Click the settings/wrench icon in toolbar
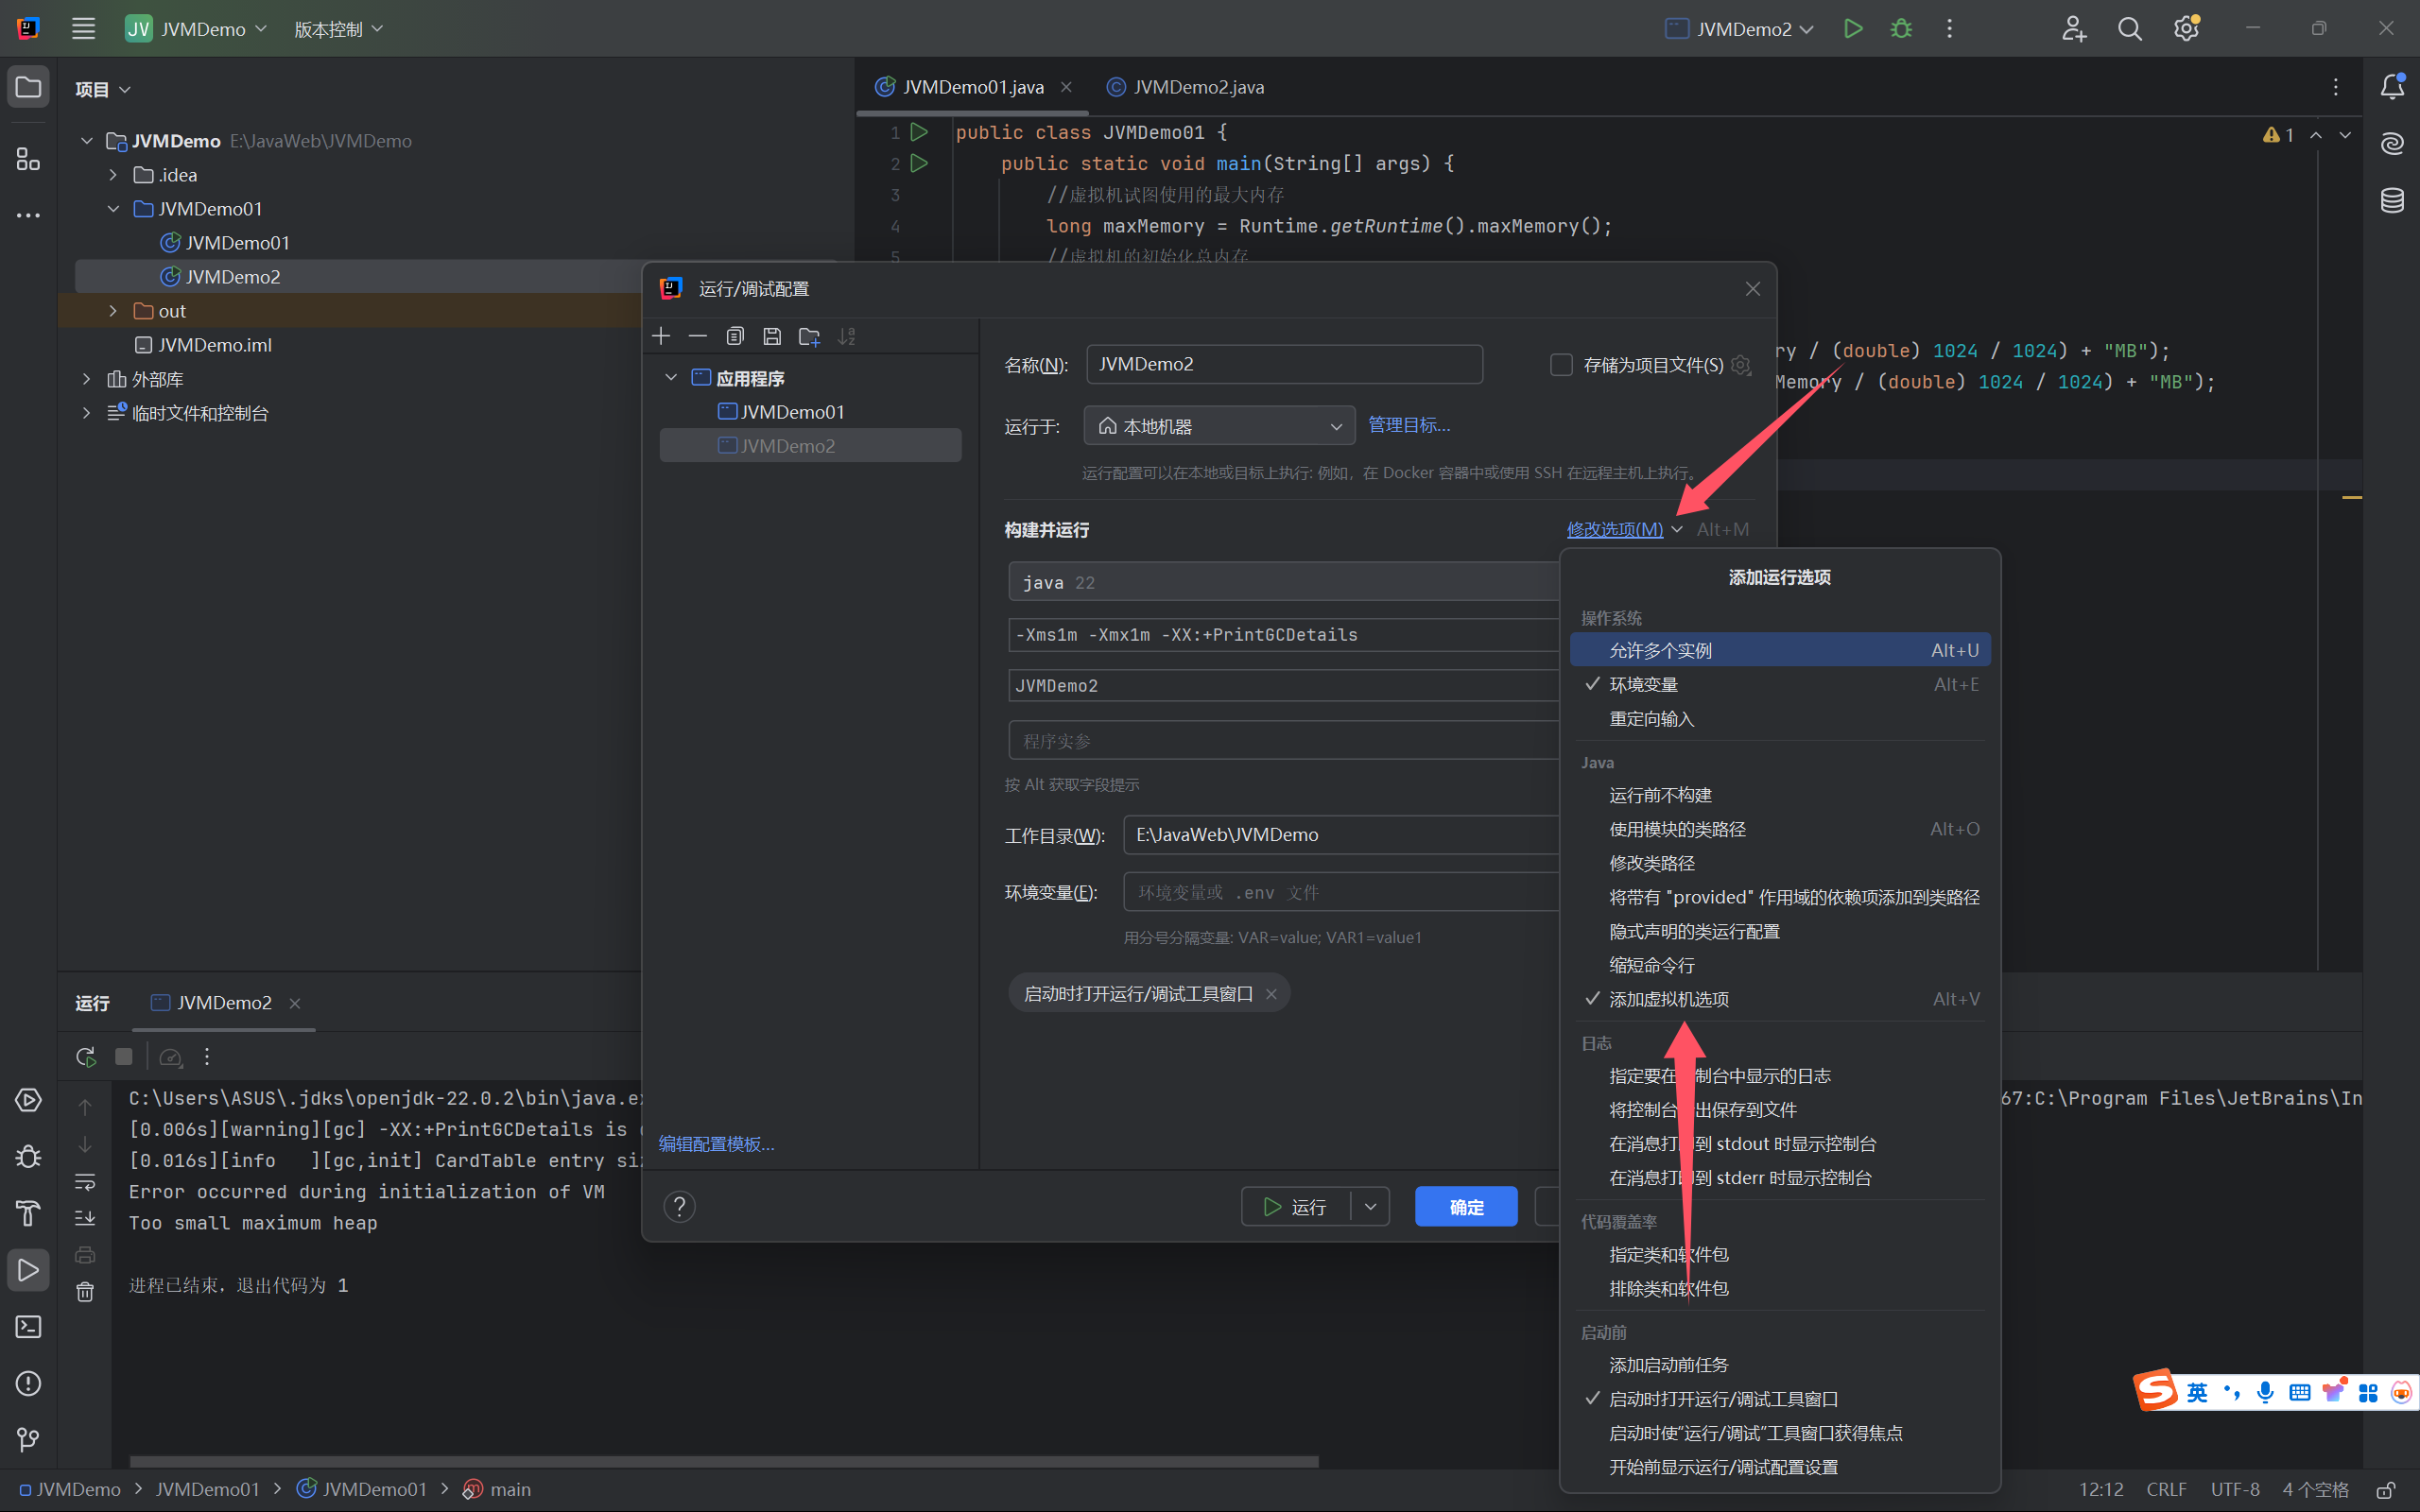The image size is (2420, 1512). (2187, 27)
